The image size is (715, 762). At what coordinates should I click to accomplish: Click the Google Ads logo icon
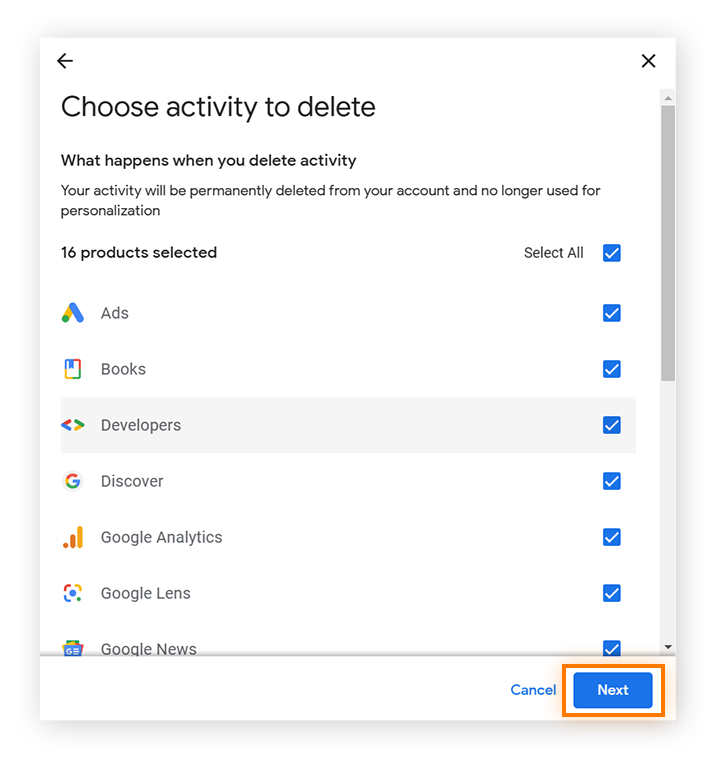pos(73,313)
